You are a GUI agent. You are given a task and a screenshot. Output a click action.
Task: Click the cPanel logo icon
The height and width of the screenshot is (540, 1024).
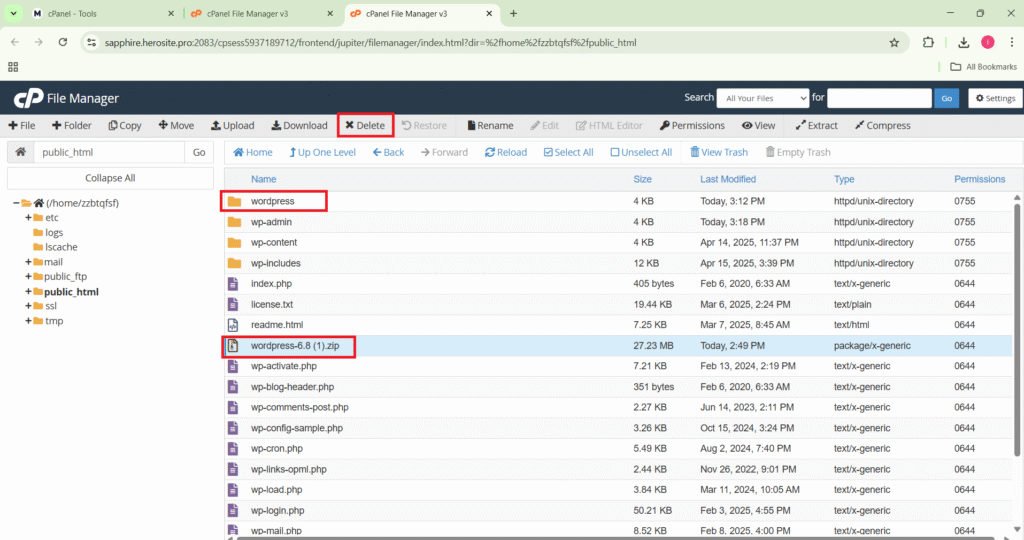[x=29, y=98]
